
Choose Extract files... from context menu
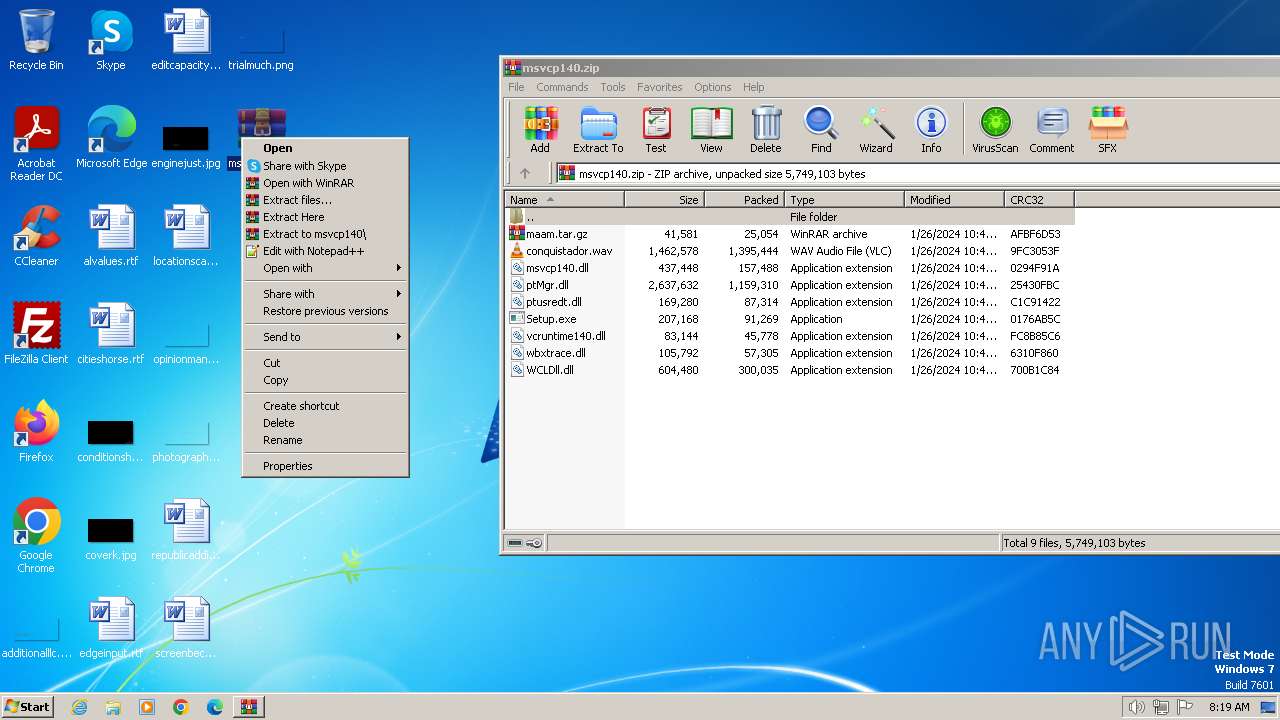(x=326, y=200)
